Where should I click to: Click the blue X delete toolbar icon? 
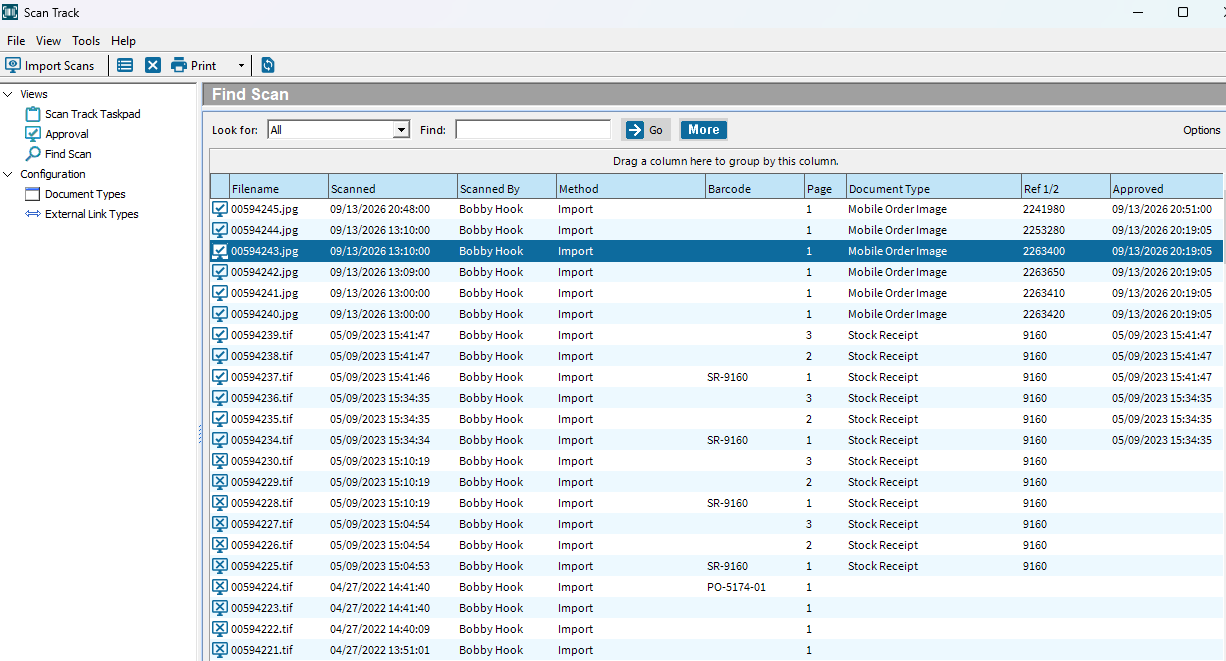click(153, 65)
